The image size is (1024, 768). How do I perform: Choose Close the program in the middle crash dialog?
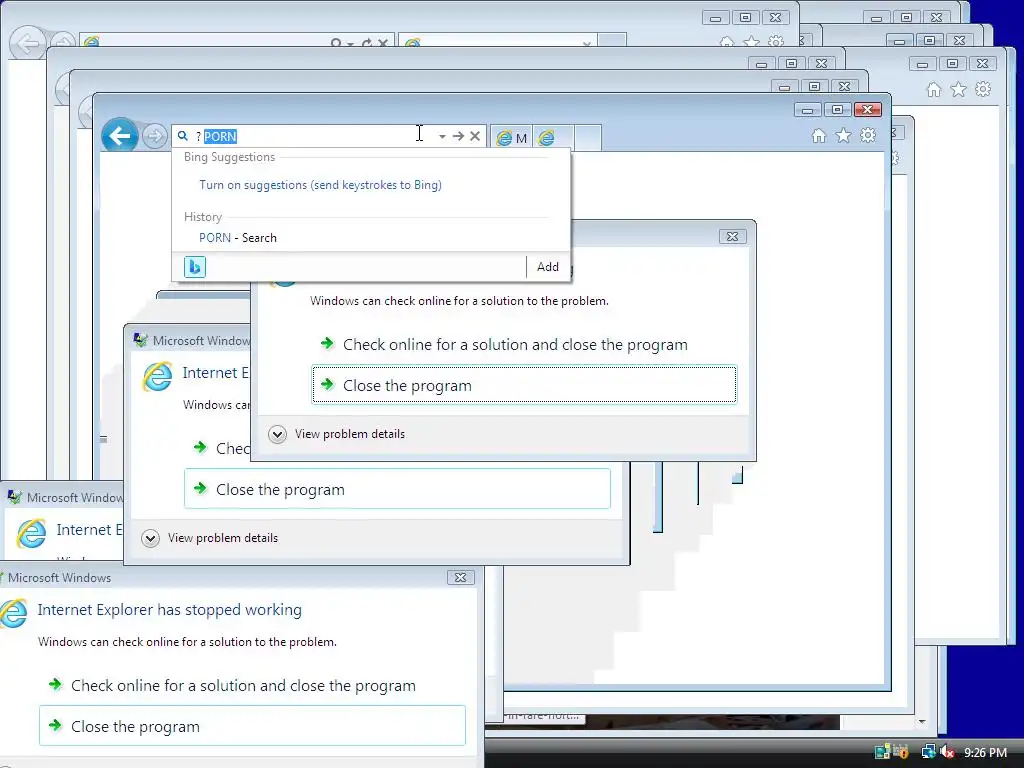(x=397, y=488)
